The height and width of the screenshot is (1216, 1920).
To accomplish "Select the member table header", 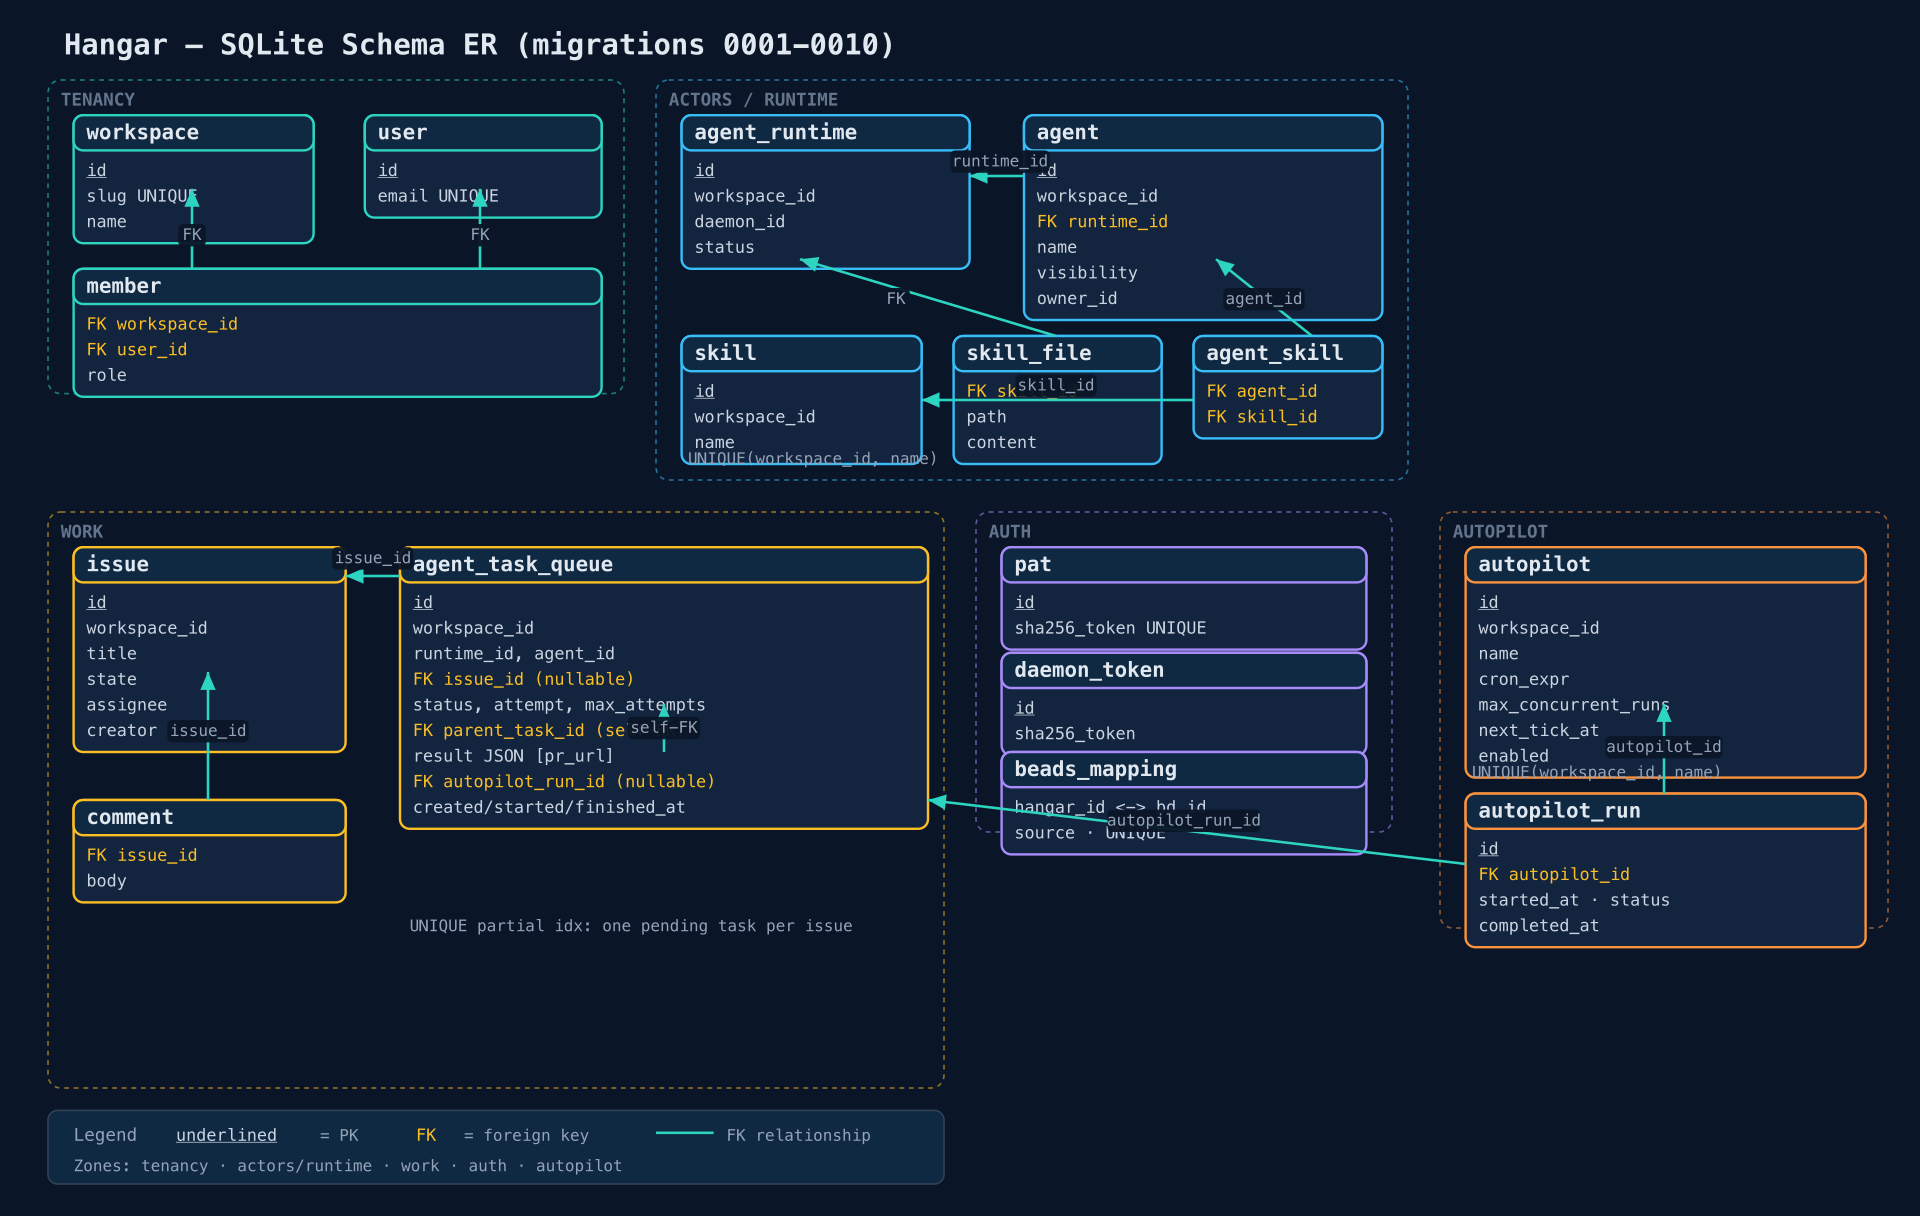I will click(337, 286).
